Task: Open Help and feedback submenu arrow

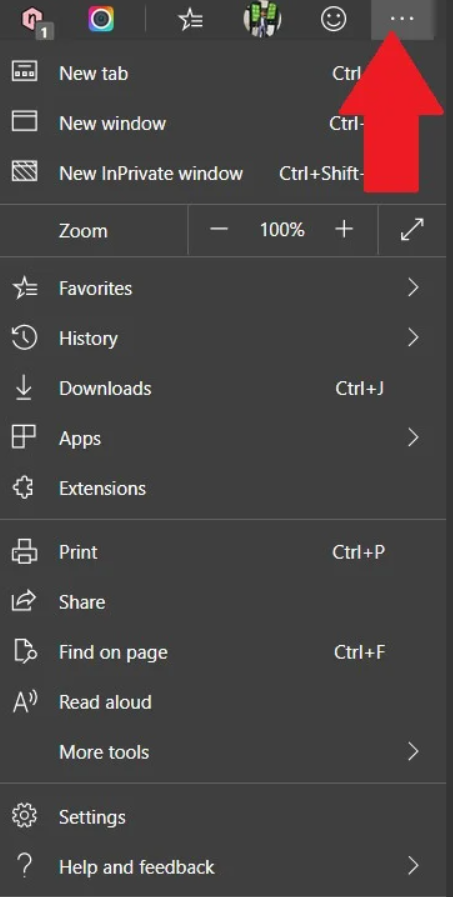Action: point(413,866)
